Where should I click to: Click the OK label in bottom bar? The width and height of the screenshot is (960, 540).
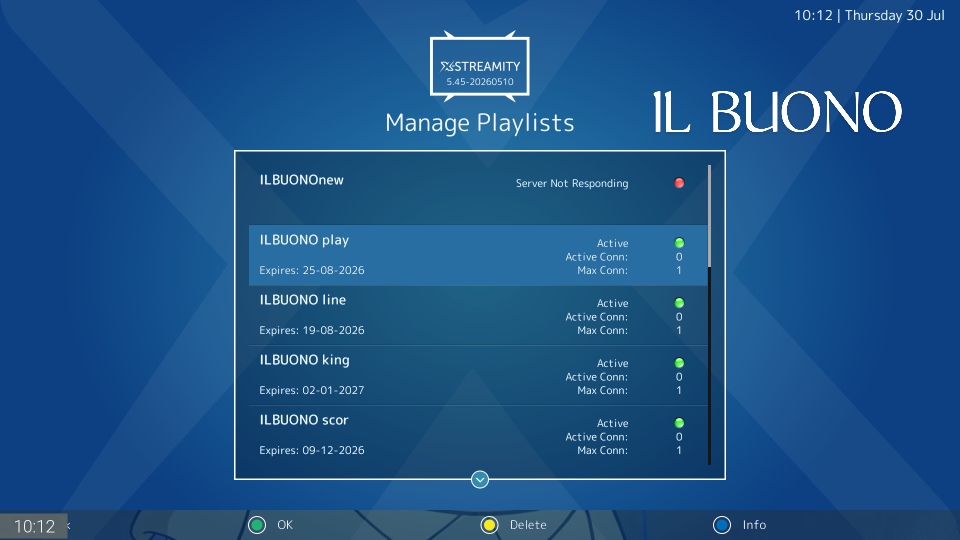[285, 525]
